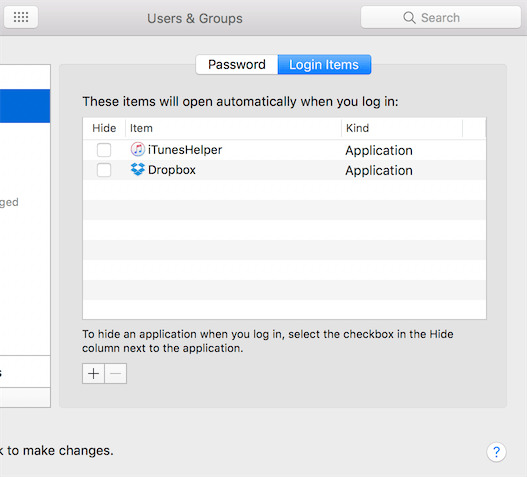Check Hide box for iTunesHelper
The image size is (527, 477).
[x=104, y=150]
